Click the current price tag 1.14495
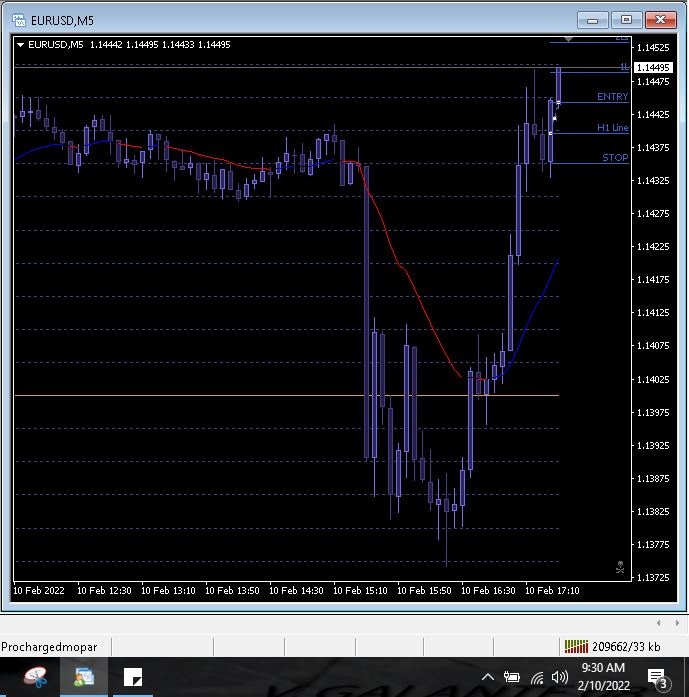689x697 pixels. tap(653, 68)
